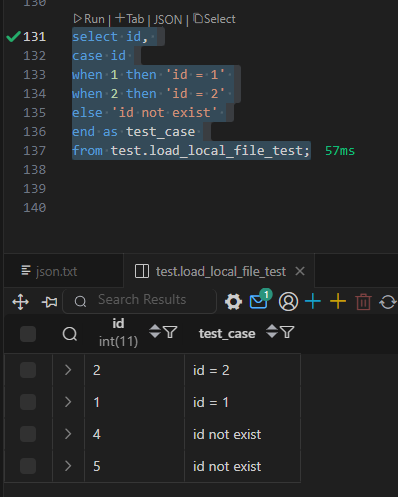This screenshot has height=497, width=398.
Task: Click the 'from test.load_local_file_test;' line
Action: pos(191,151)
